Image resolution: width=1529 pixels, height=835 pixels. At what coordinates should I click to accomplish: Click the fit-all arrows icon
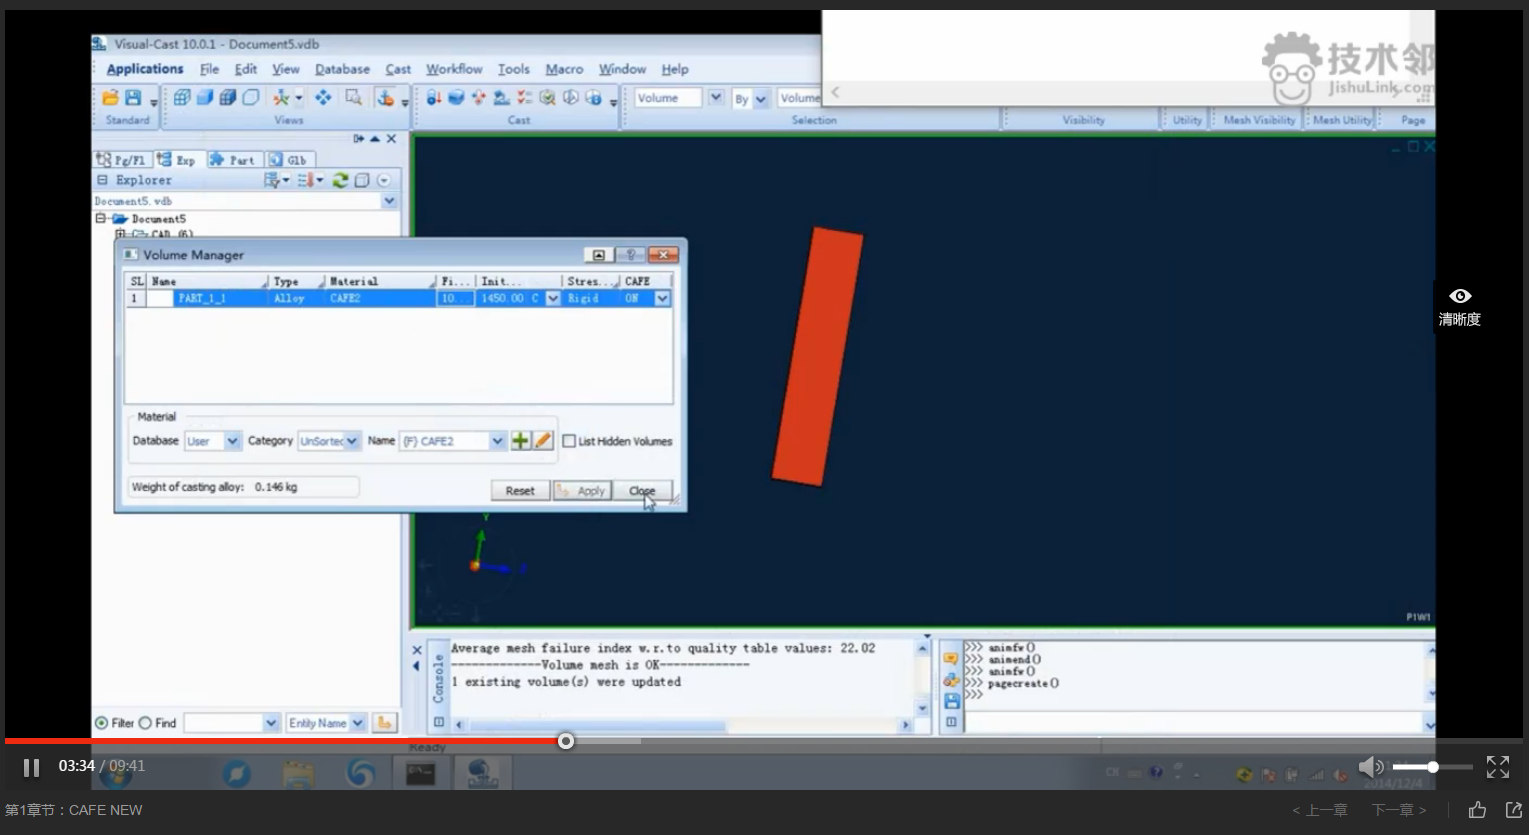[323, 98]
